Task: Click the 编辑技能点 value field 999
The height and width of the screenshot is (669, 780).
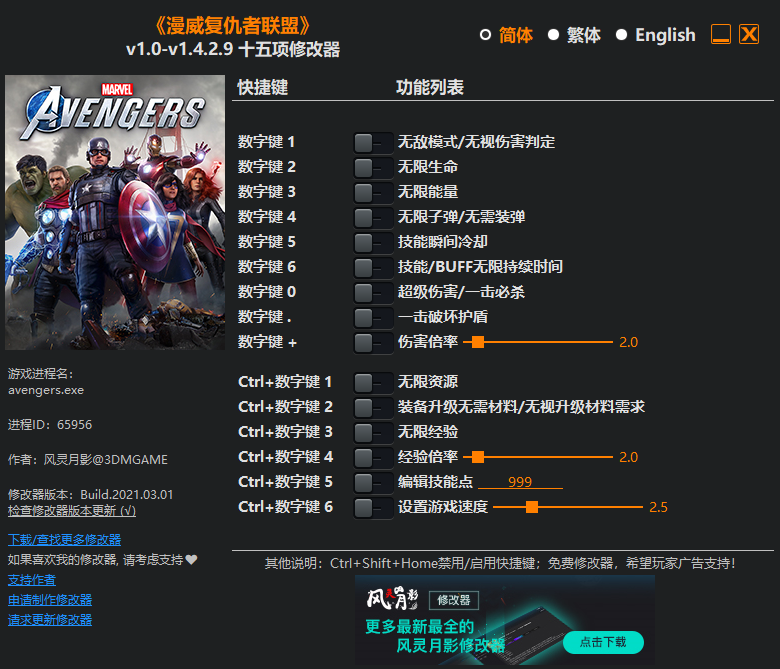Action: click(520, 482)
